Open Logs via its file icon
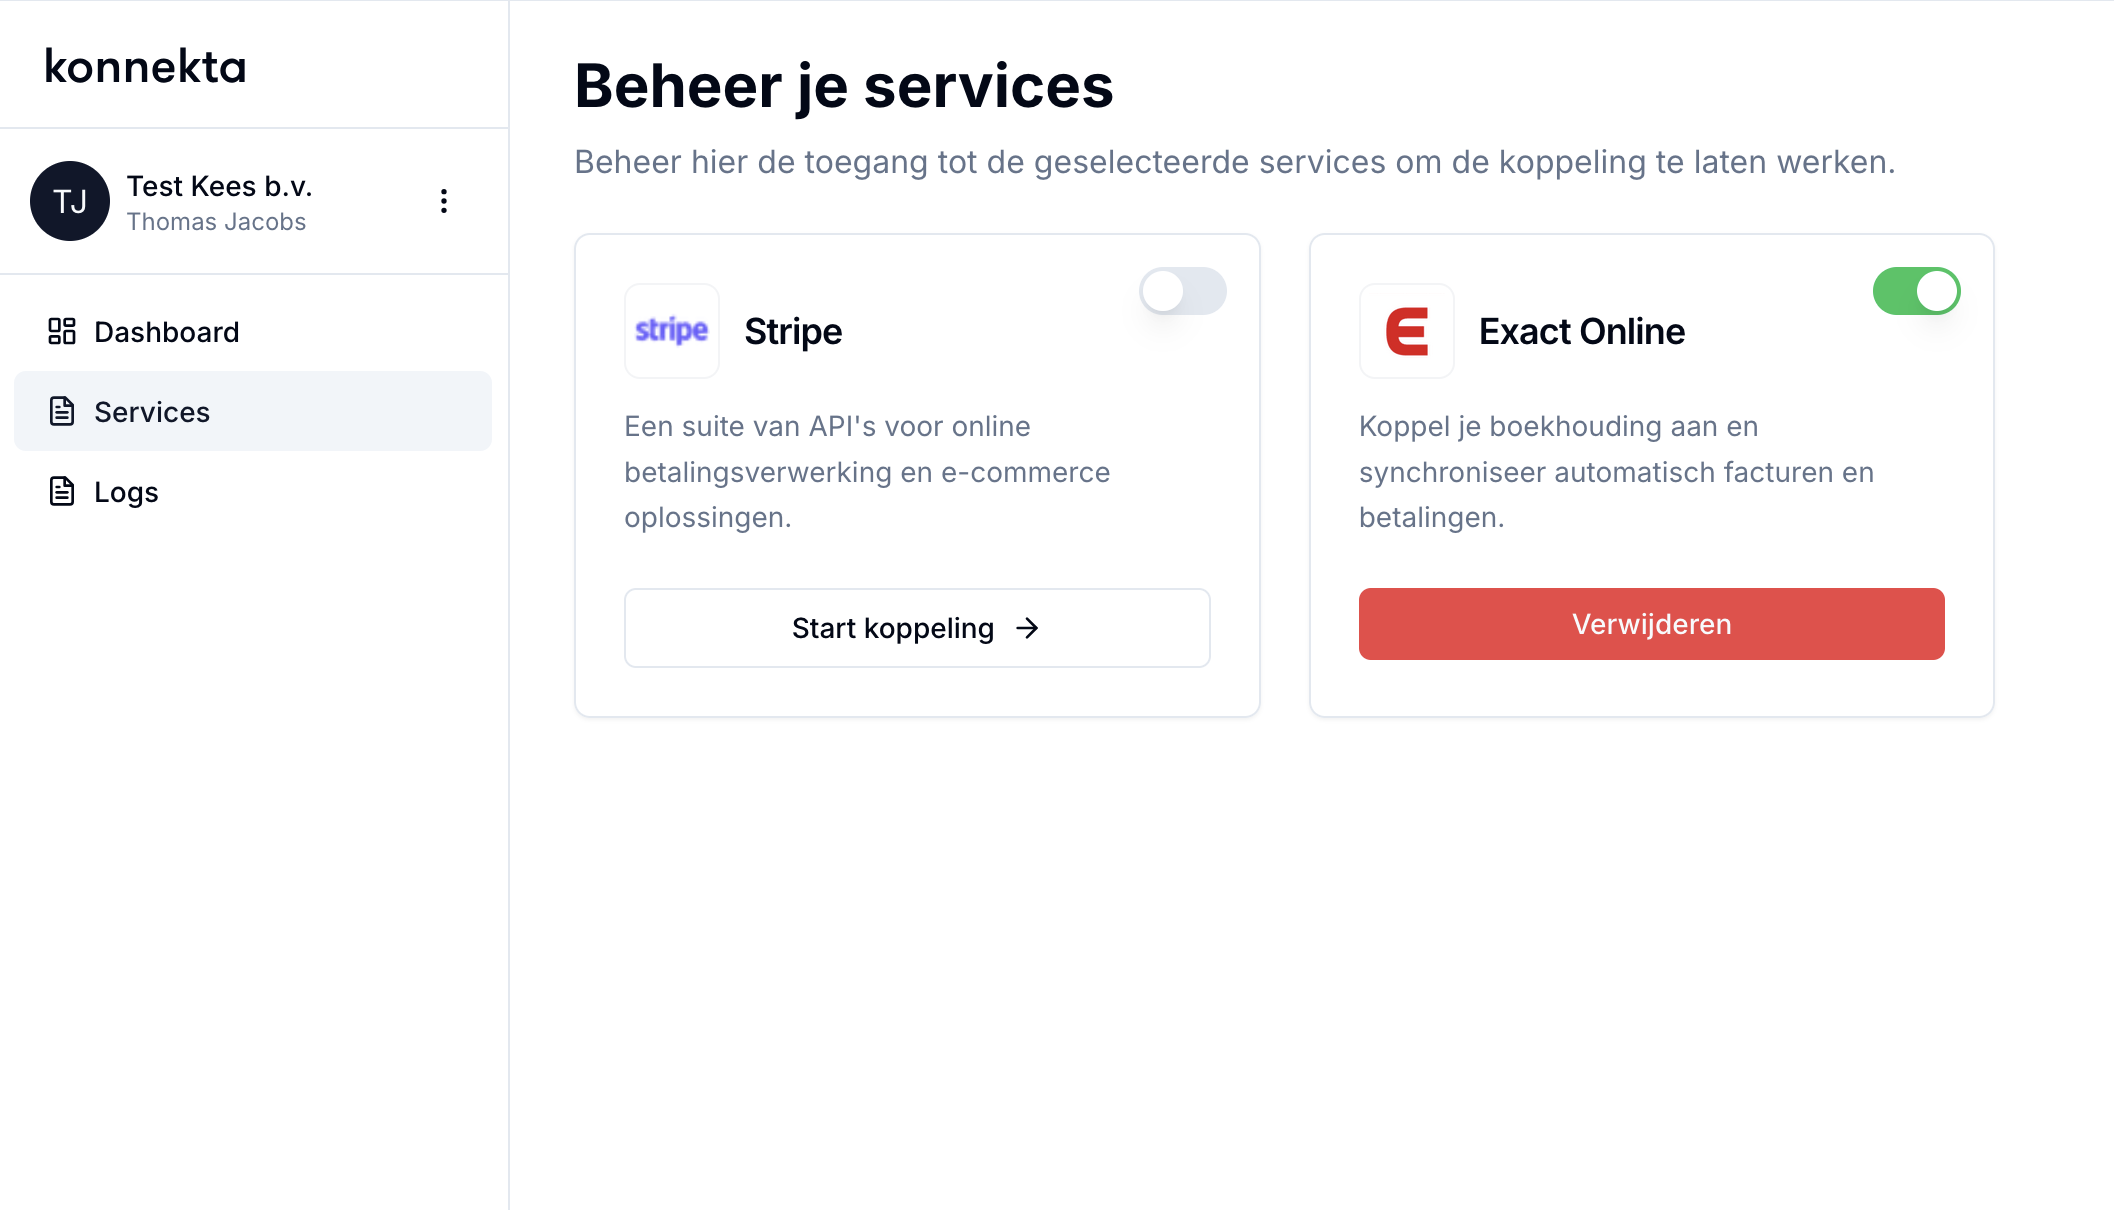Image resolution: width=2114 pixels, height=1210 pixels. (x=62, y=491)
